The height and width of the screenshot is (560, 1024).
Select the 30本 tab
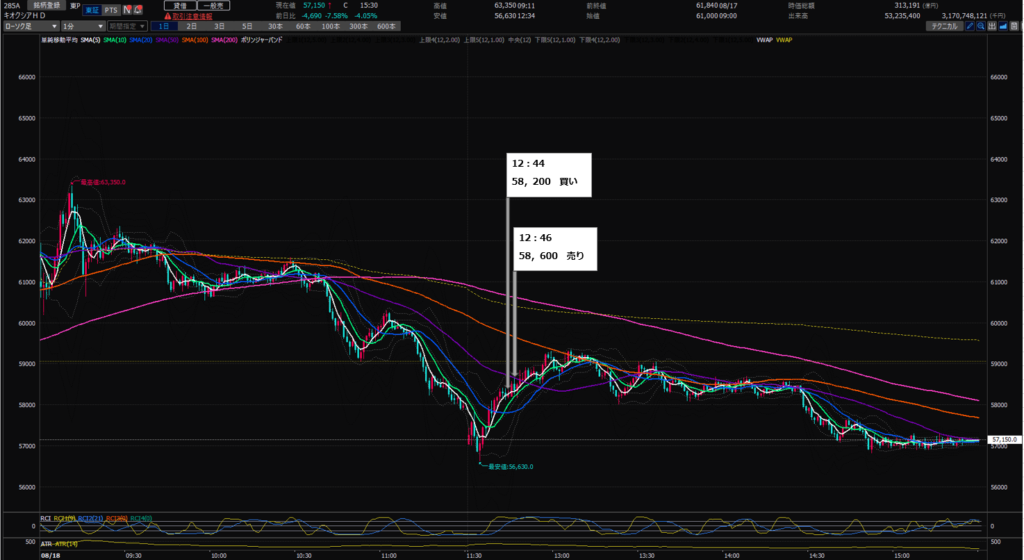276,26
